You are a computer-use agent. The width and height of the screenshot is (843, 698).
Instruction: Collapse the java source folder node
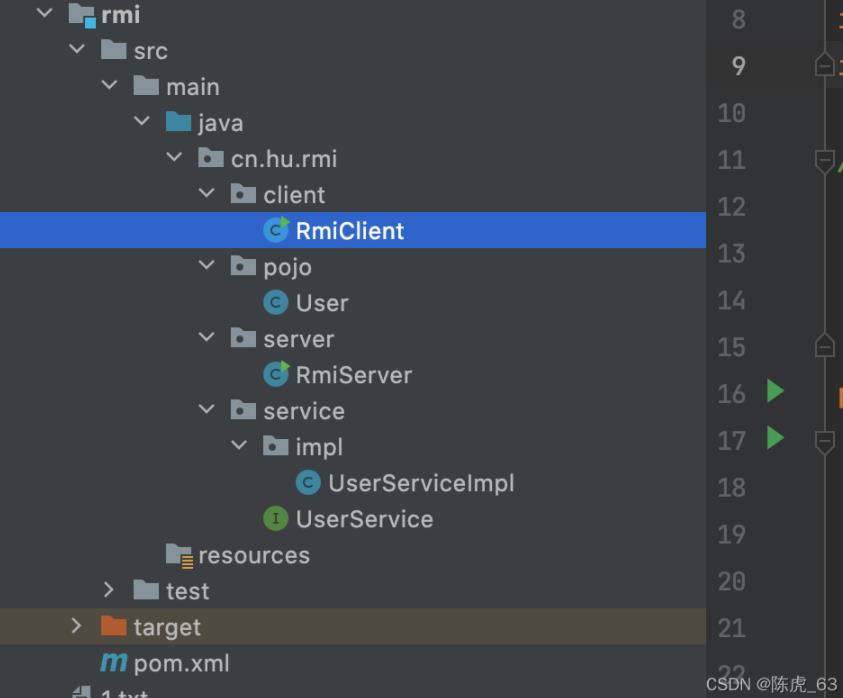(x=141, y=121)
